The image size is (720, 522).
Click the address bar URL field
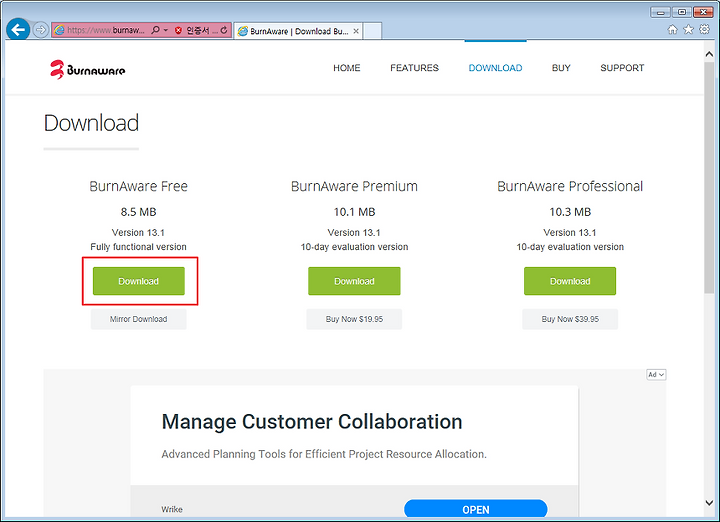tap(106, 30)
